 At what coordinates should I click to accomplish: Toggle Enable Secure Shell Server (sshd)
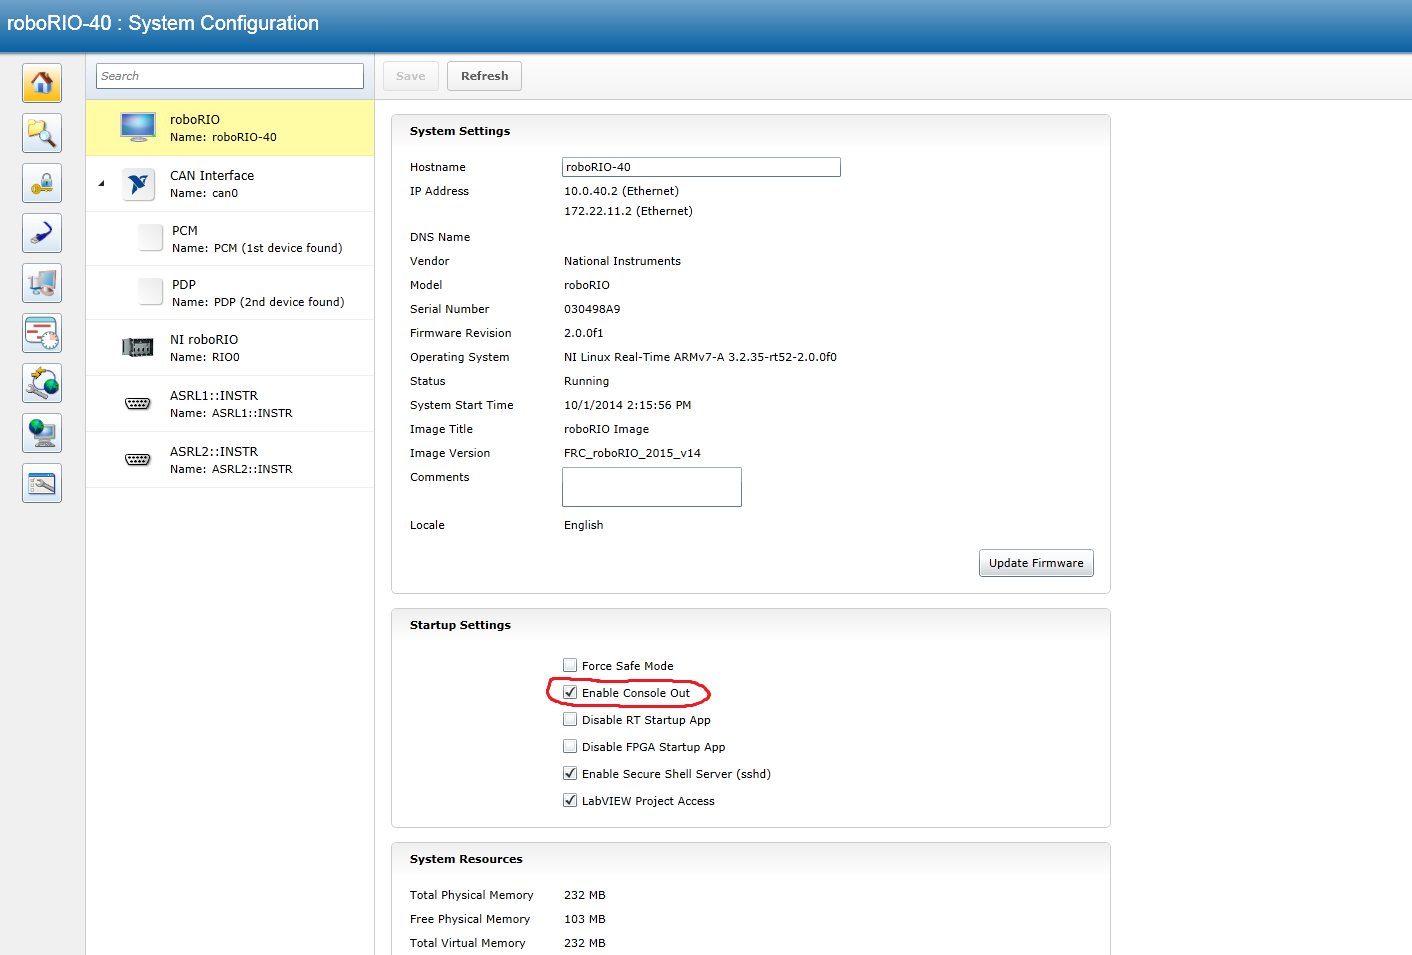[x=570, y=773]
